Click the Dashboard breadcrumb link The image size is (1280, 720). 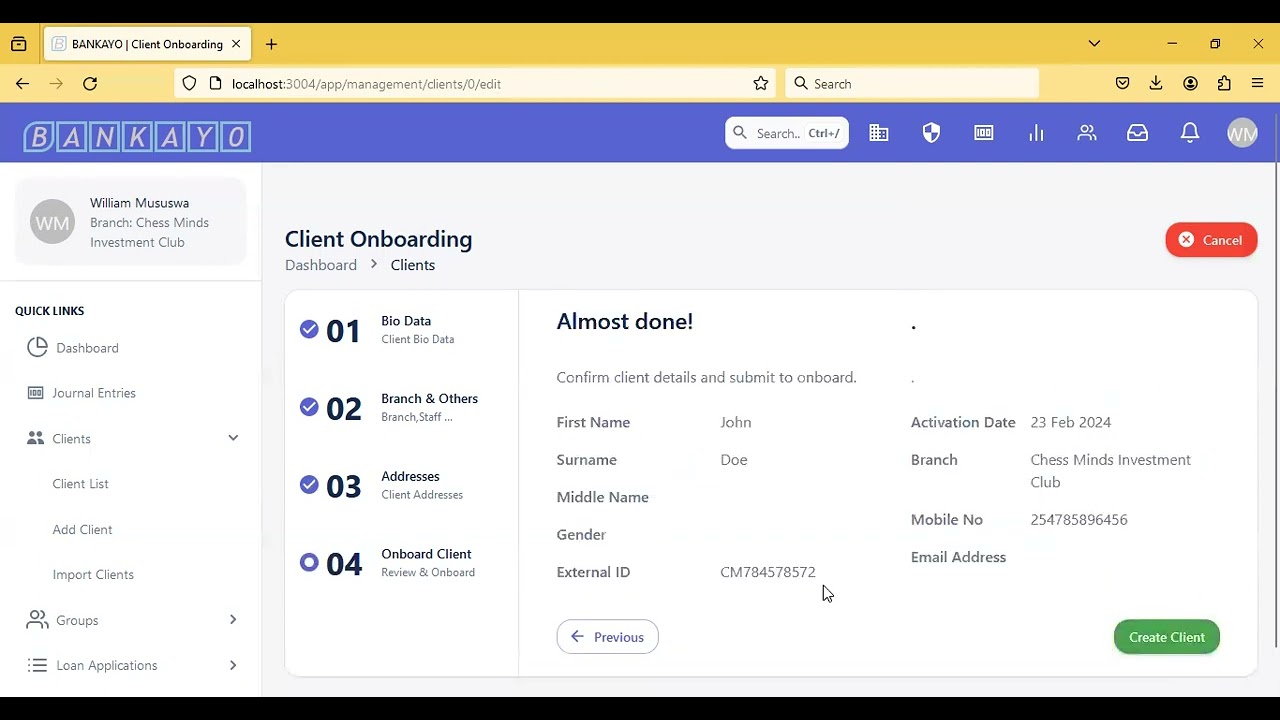320,265
